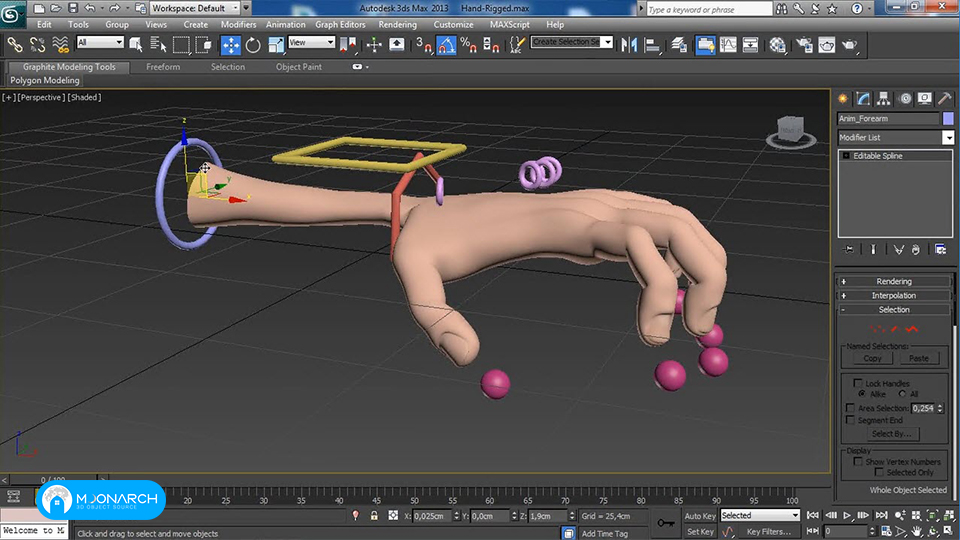Screen dimensions: 960x540
Task: Expand the Interpolation rollout
Action: coord(894,296)
